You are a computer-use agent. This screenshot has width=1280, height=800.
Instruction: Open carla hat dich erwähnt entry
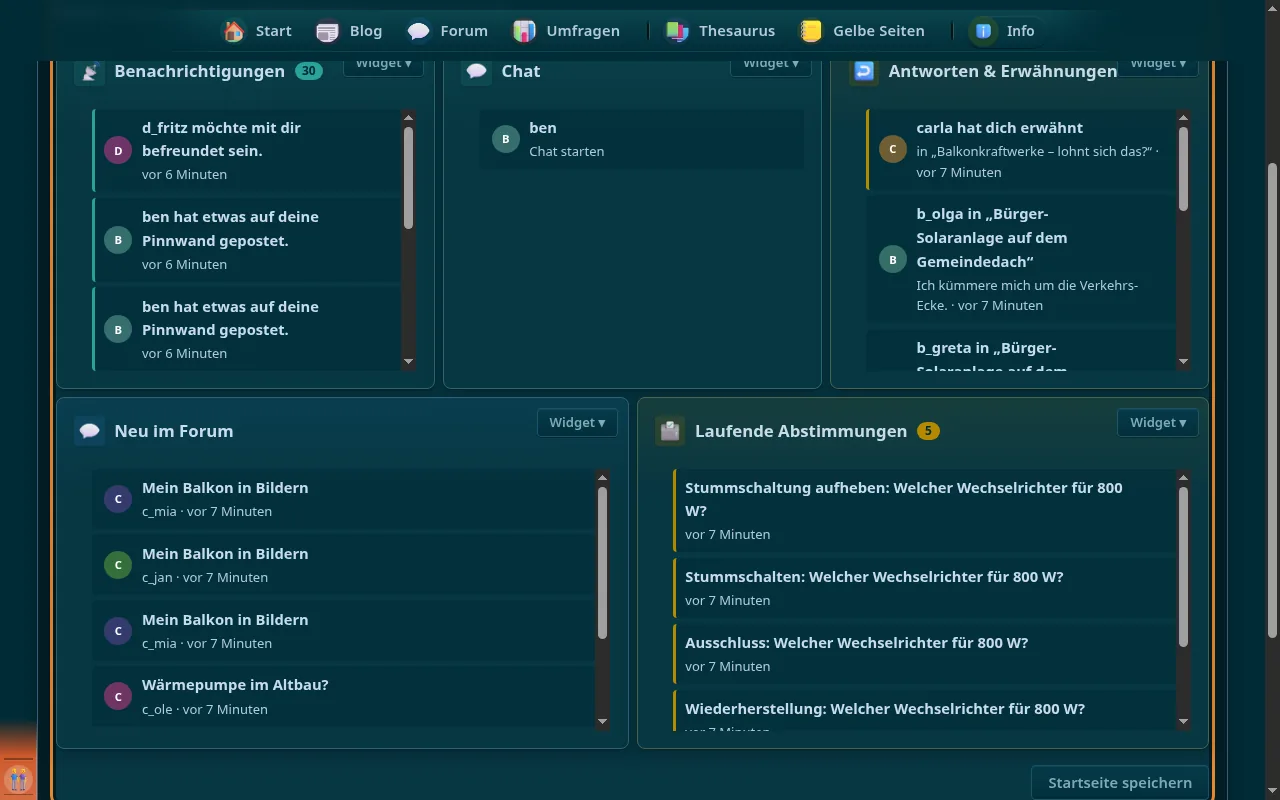pos(1020,149)
